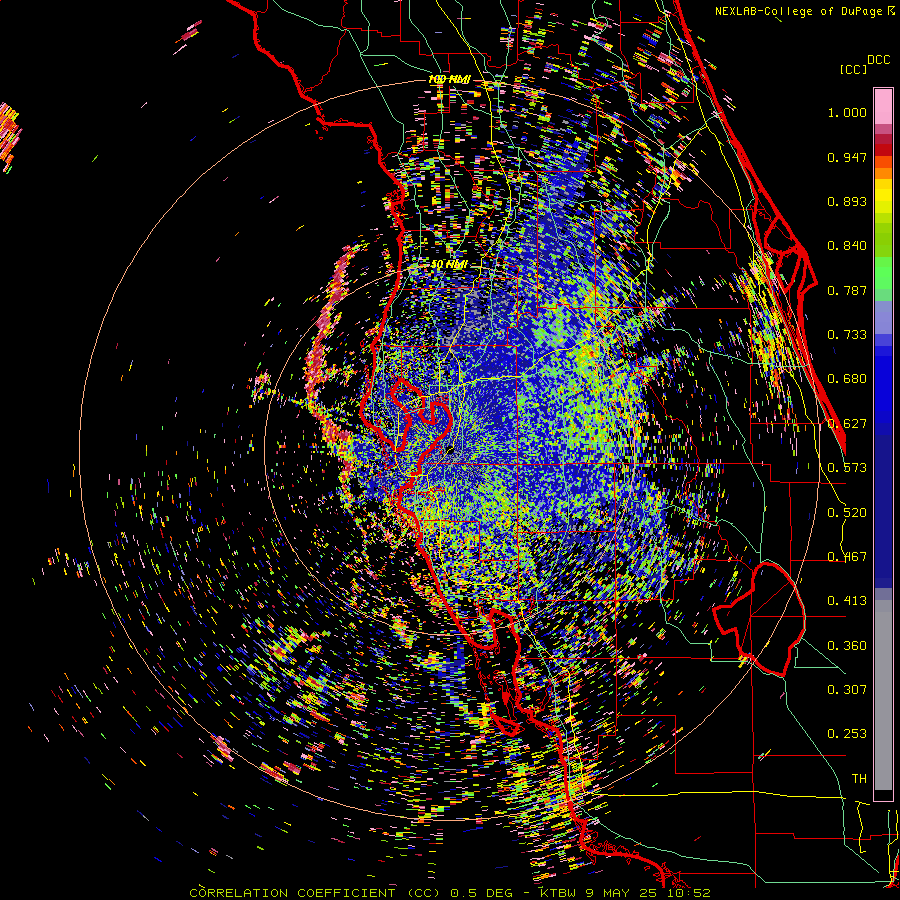
Task: Select the 0.413 scale value
Action: point(847,601)
